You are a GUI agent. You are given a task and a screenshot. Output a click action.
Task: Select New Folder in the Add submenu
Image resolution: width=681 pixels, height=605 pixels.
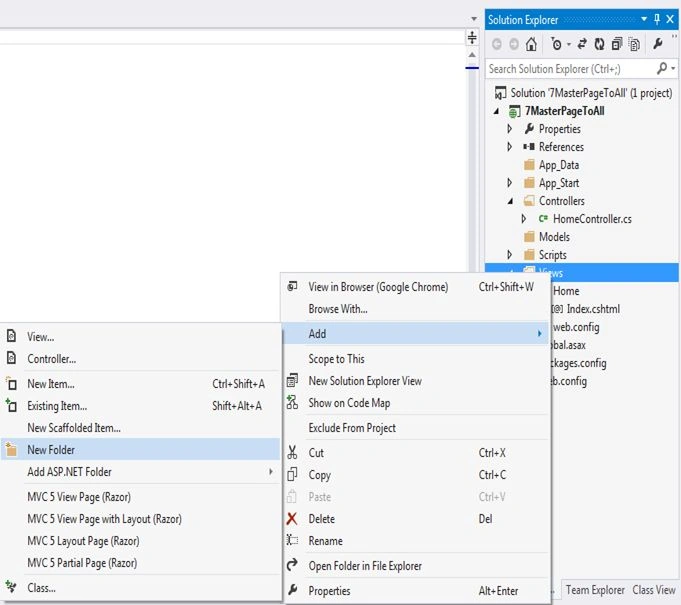coord(141,450)
